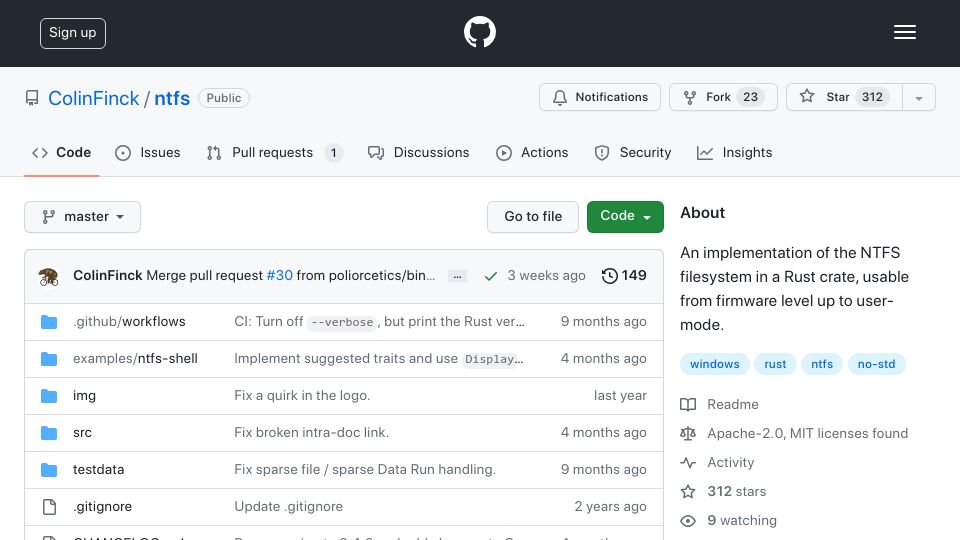This screenshot has height=540, width=960.
Task: Open the Actions tab
Action: (x=532, y=152)
